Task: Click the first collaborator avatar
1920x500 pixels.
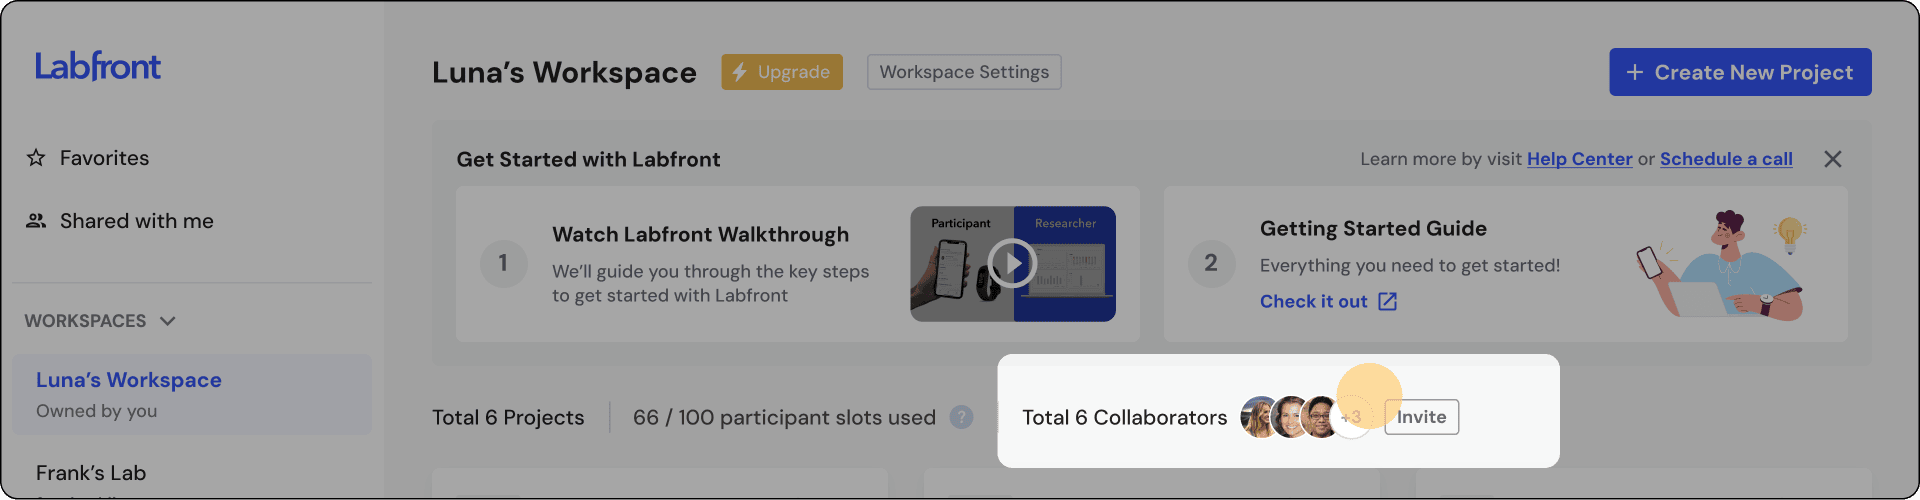Action: (1260, 417)
